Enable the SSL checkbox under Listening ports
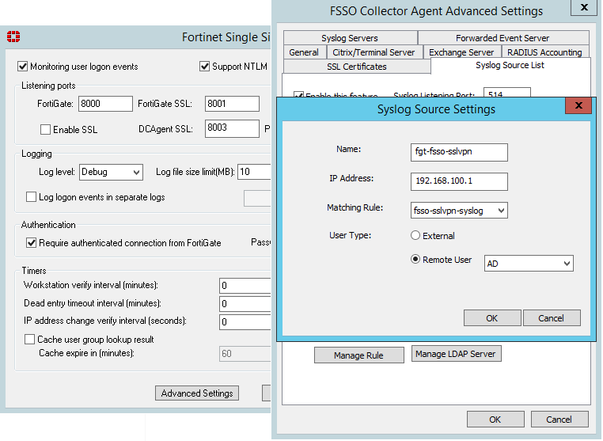This screenshot has width=603, height=441. pyautogui.click(x=45, y=129)
